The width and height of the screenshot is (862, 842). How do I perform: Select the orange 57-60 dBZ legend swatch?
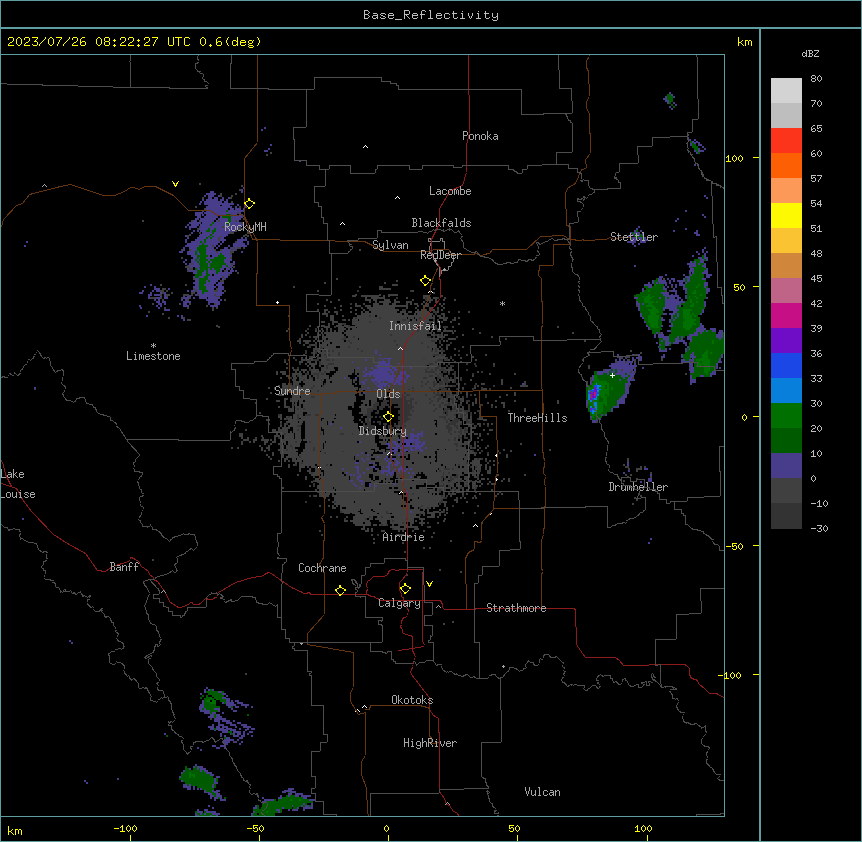[786, 165]
